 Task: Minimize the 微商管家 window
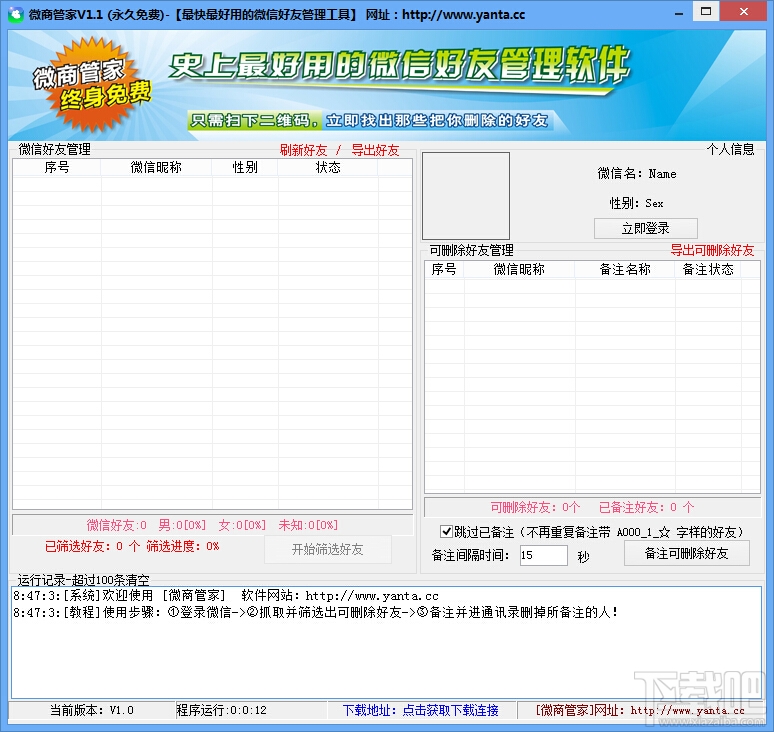tap(679, 13)
